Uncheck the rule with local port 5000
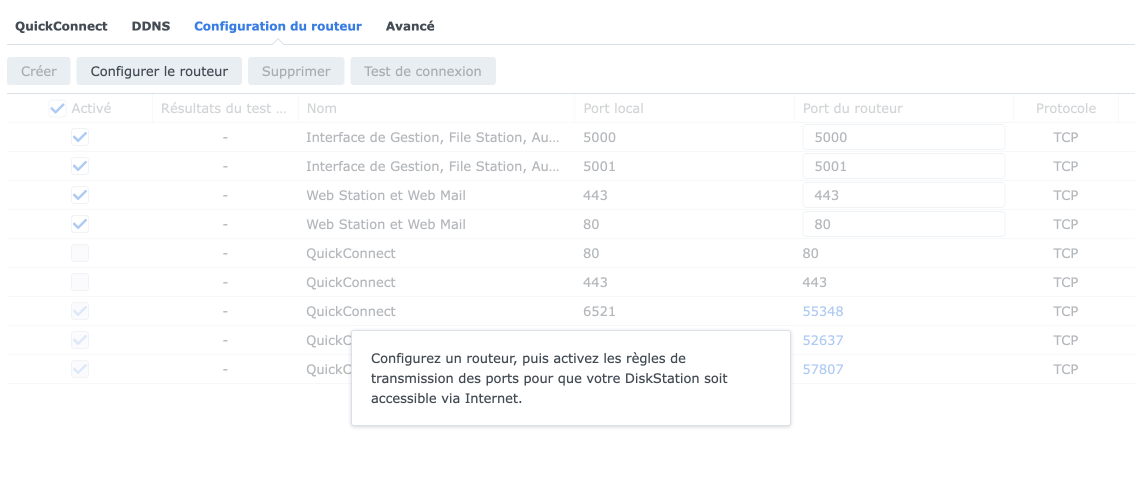The width and height of the screenshot is (1141, 478). (80, 137)
